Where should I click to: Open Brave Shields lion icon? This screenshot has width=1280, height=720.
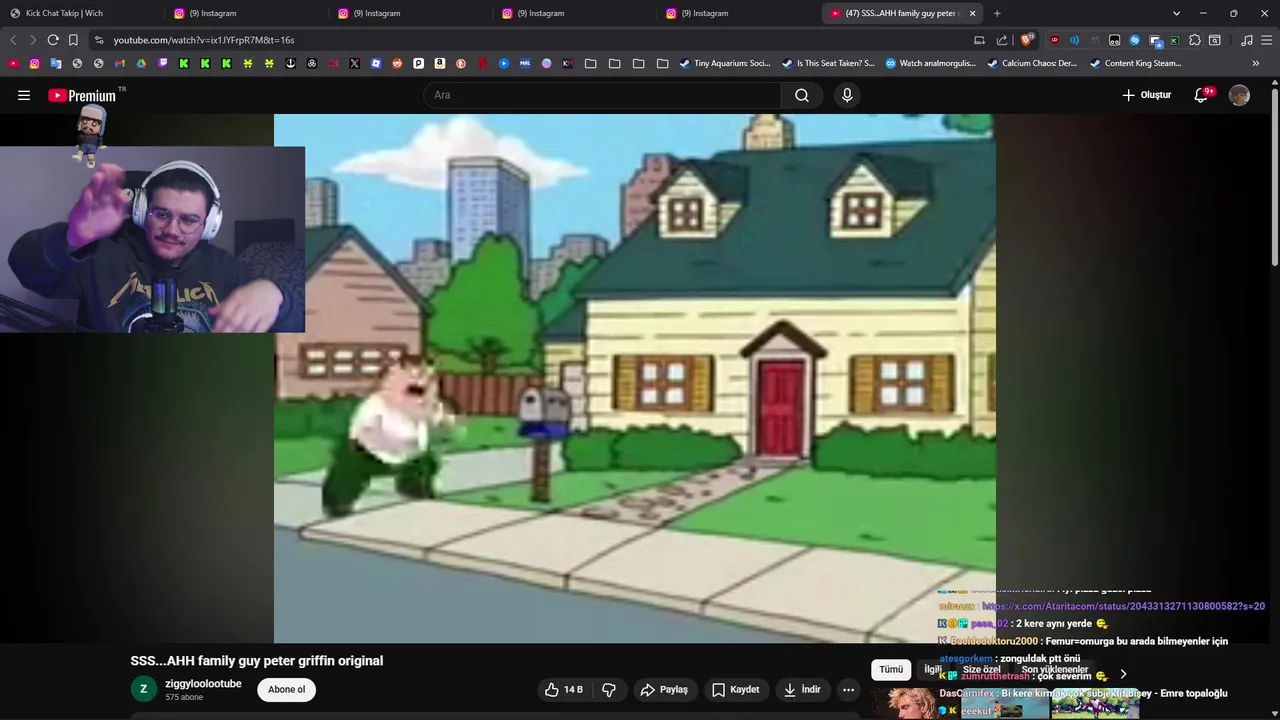(x=1027, y=40)
